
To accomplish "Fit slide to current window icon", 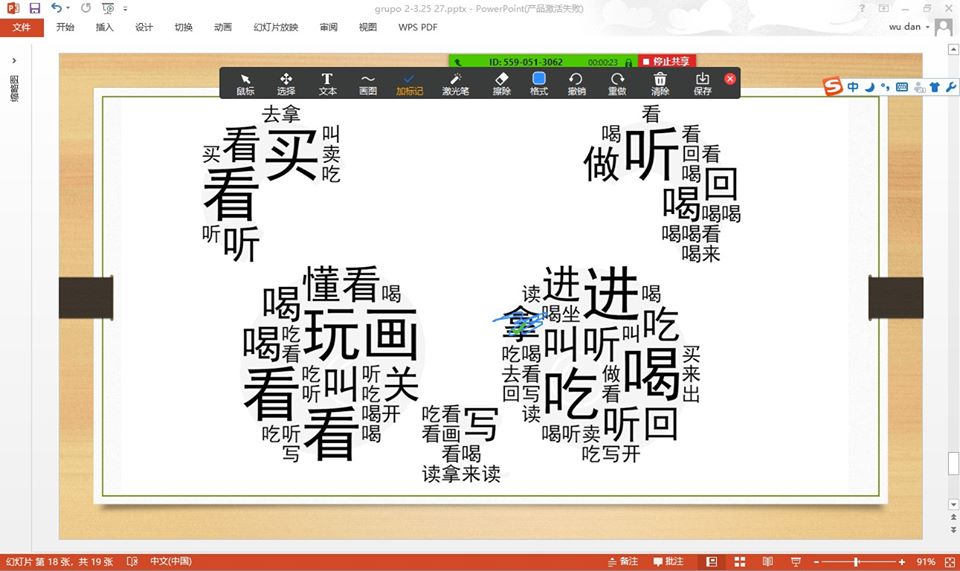I will [x=949, y=562].
